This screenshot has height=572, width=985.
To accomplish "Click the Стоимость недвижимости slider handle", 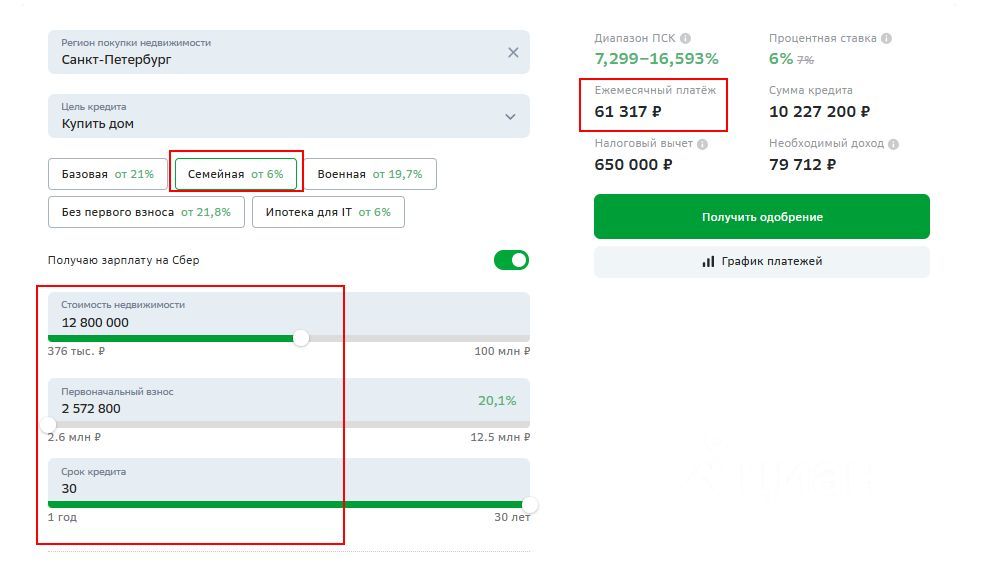I will [302, 338].
